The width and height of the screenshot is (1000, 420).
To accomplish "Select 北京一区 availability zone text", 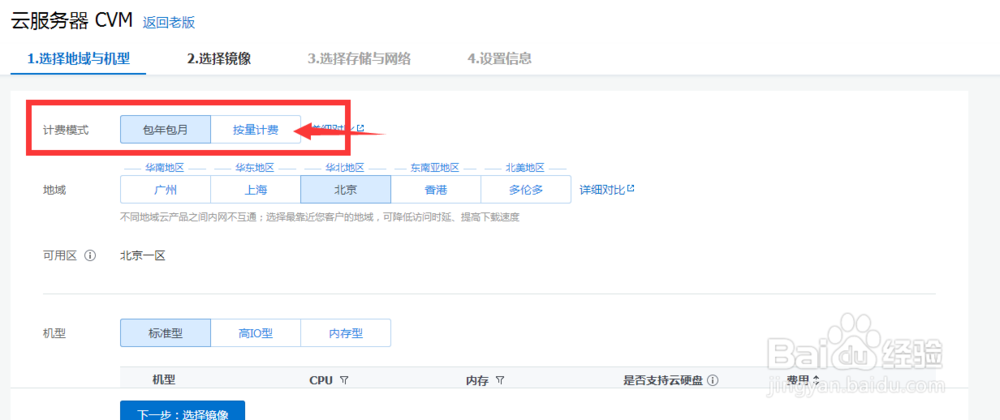I will point(143,256).
